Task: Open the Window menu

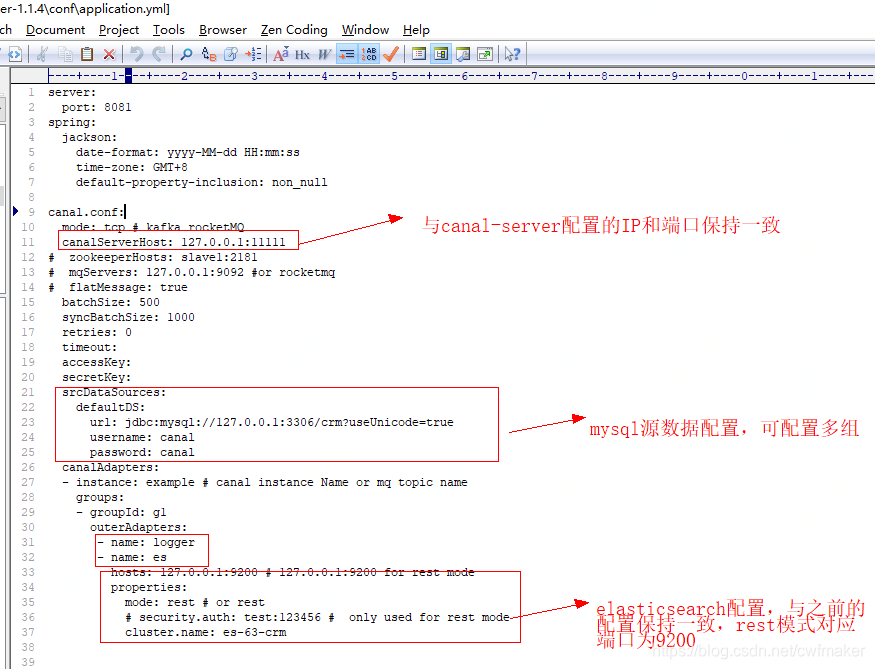Action: click(365, 30)
